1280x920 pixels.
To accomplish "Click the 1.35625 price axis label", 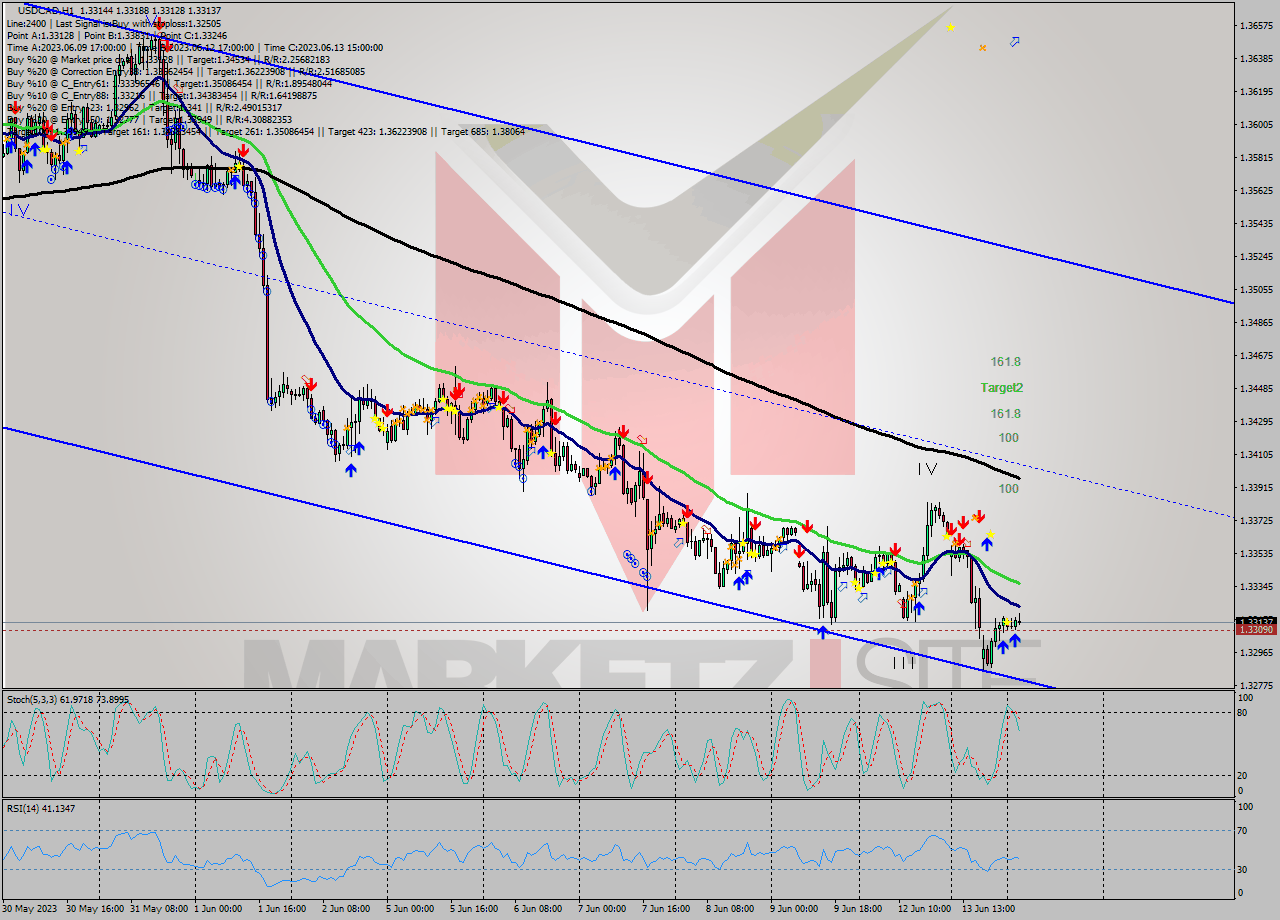I will [1255, 190].
